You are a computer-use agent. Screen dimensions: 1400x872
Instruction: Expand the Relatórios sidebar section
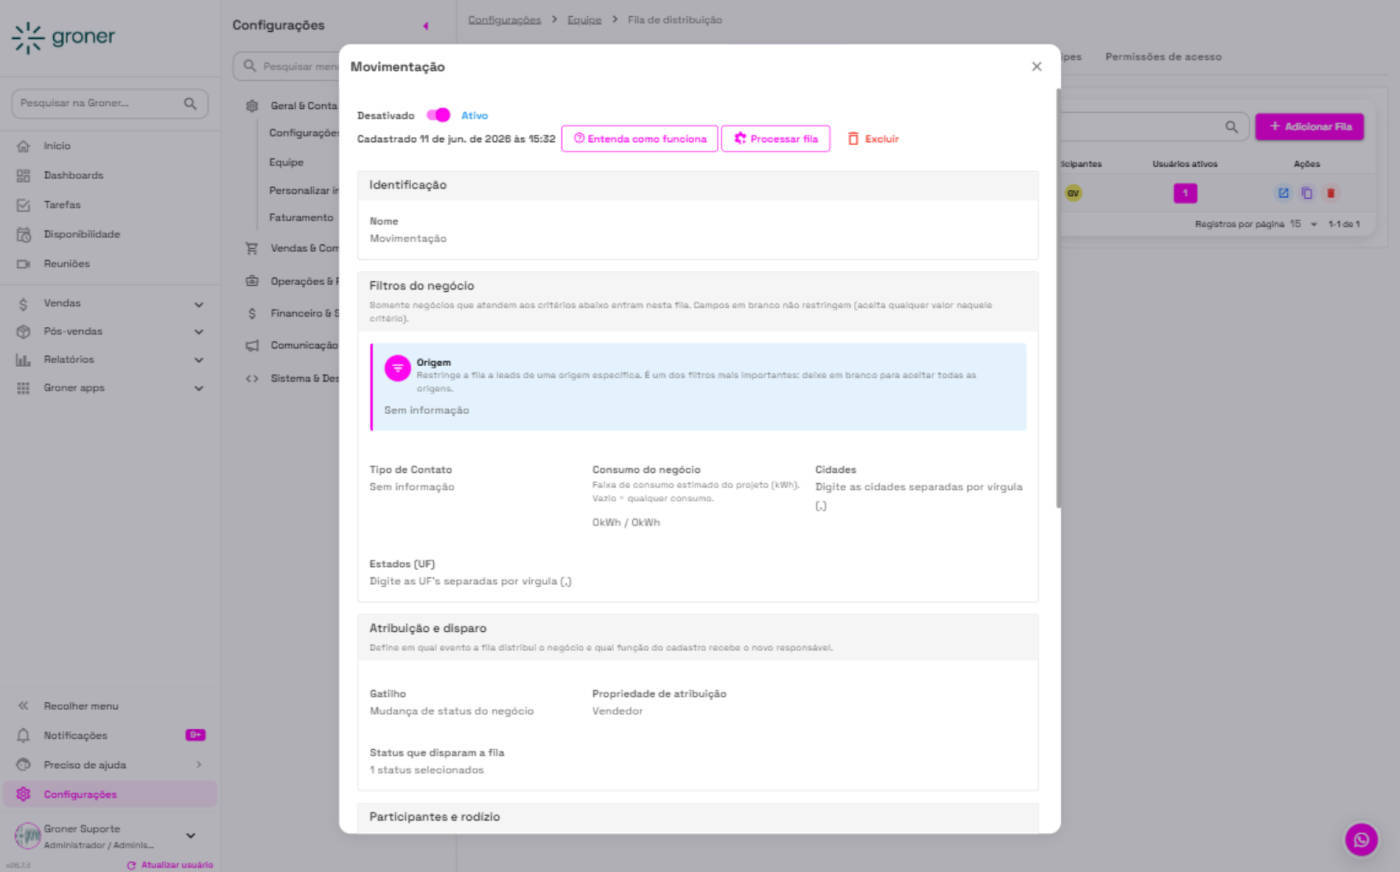199,360
